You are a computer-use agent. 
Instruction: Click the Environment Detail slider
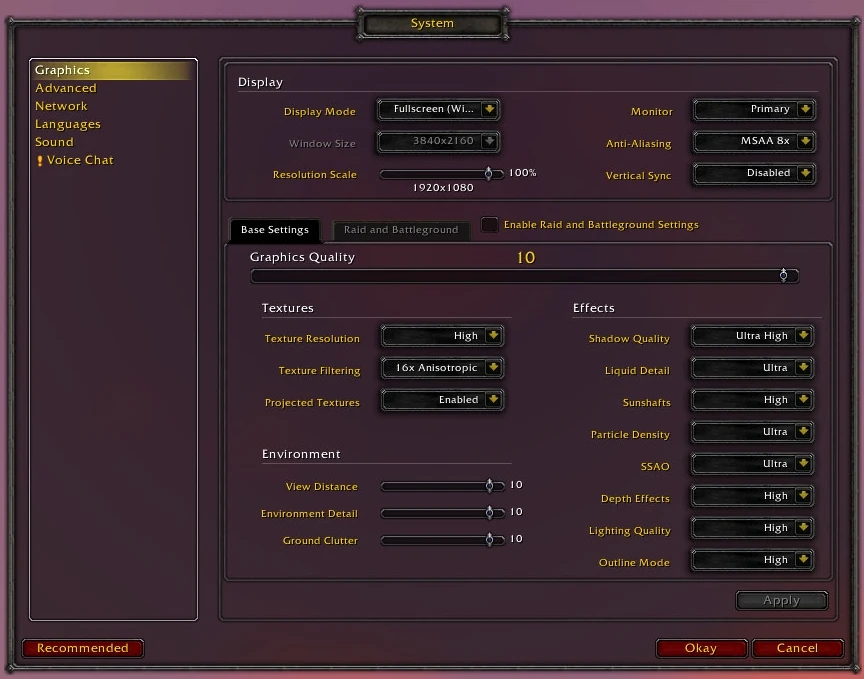(442, 513)
